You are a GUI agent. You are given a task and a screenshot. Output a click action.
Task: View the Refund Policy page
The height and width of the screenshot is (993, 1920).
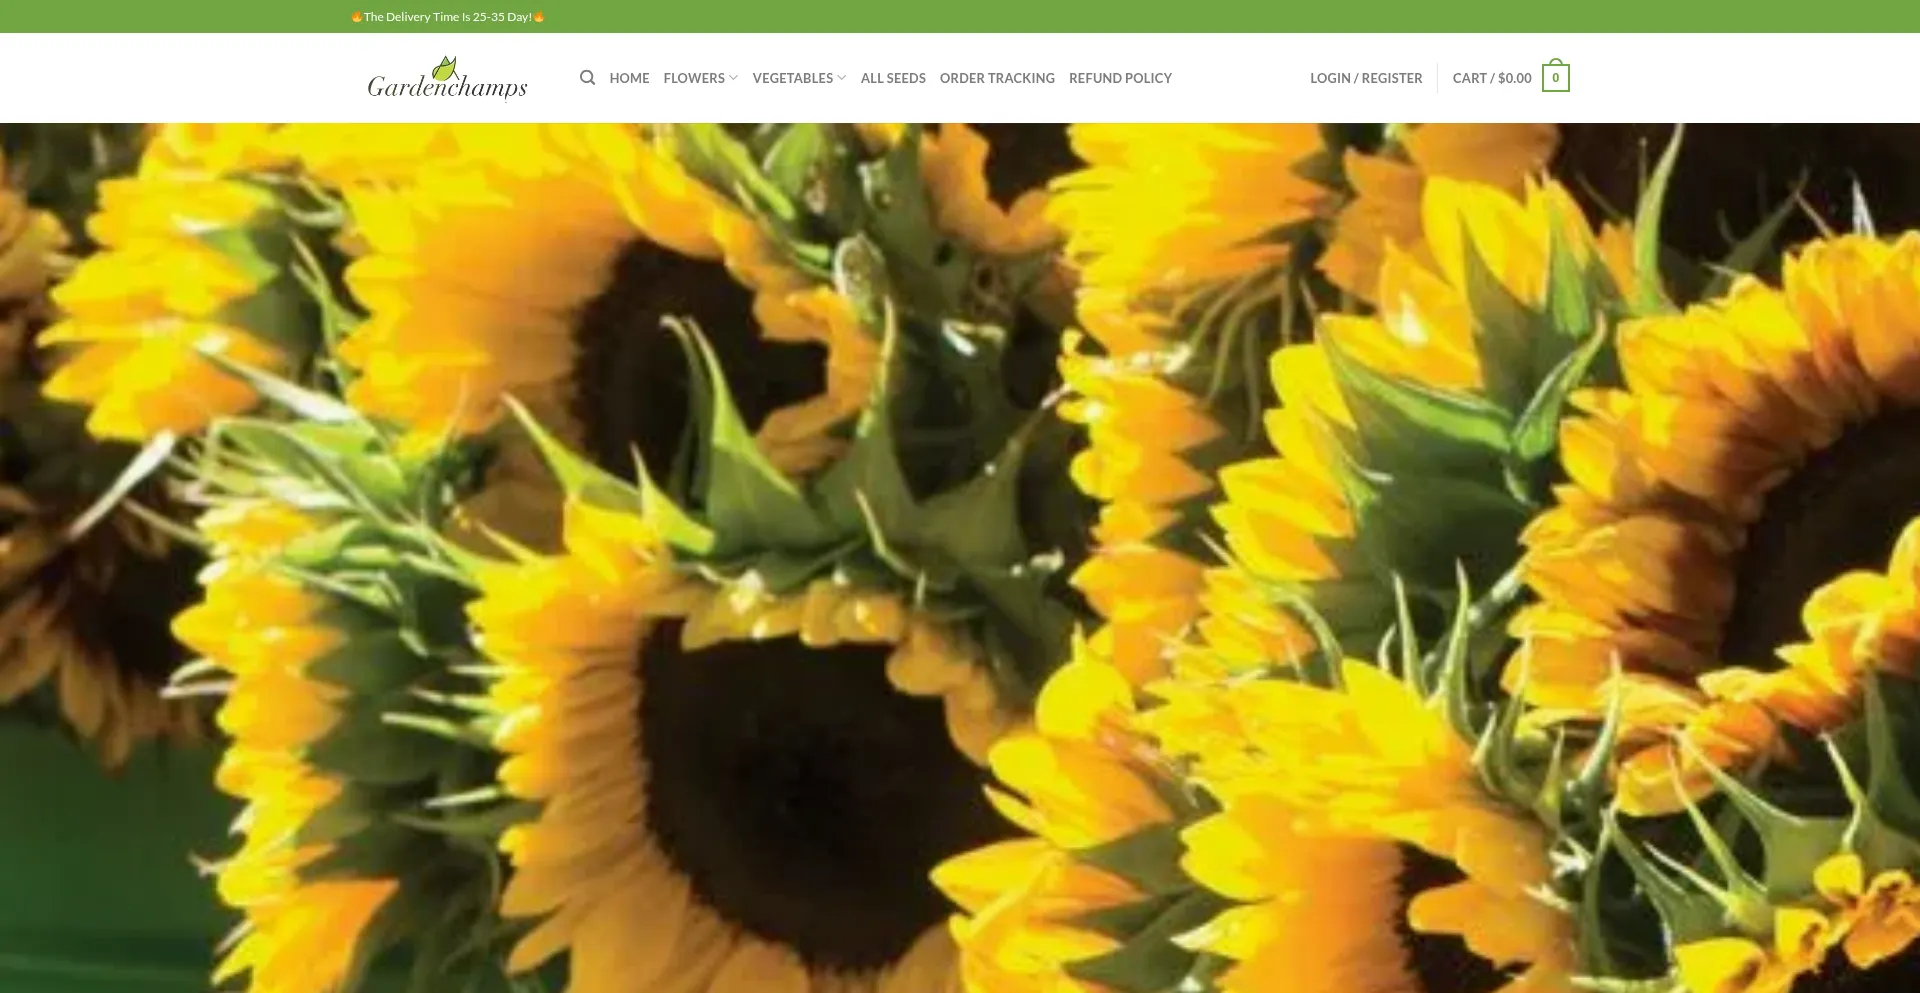click(x=1120, y=78)
